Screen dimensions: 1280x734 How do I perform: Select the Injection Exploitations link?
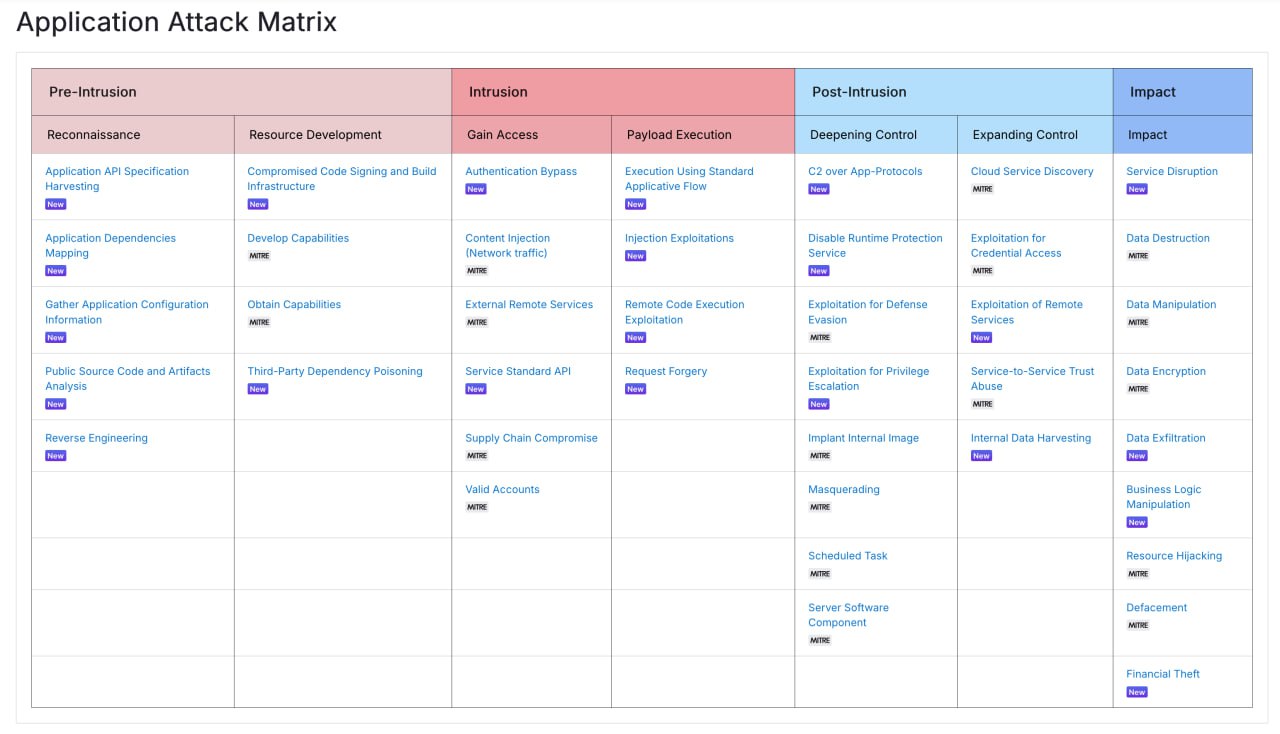coord(679,238)
